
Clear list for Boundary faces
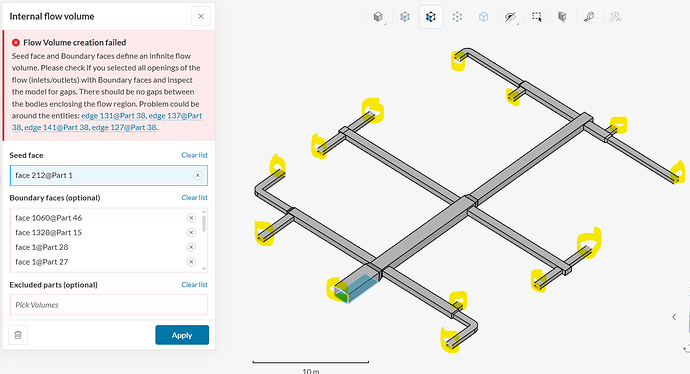coord(195,198)
